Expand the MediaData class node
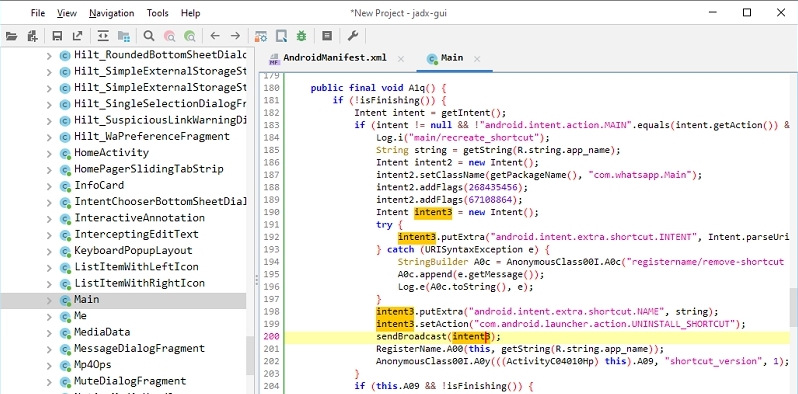The width and height of the screenshot is (798, 394). (x=49, y=333)
